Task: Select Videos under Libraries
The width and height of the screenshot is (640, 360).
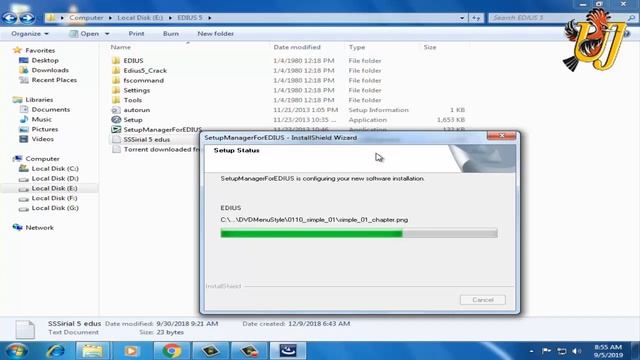Action: (42, 139)
